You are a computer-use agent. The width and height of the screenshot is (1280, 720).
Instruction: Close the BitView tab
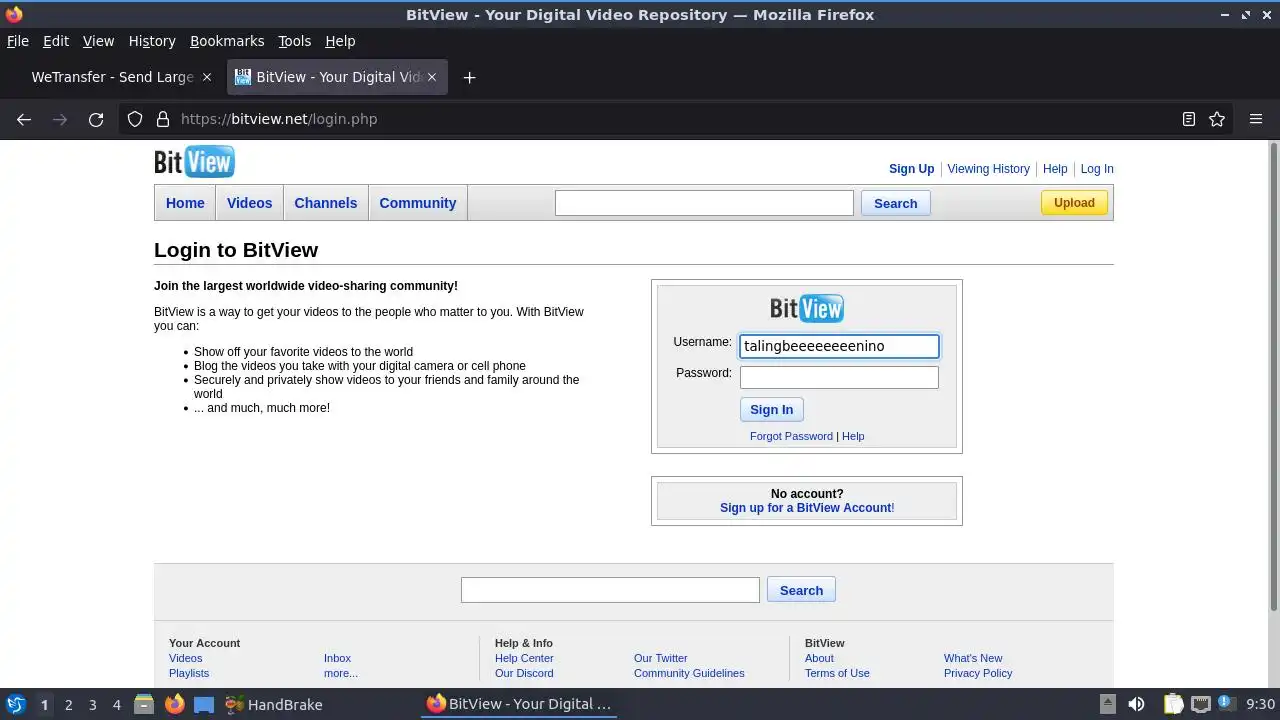(431, 77)
